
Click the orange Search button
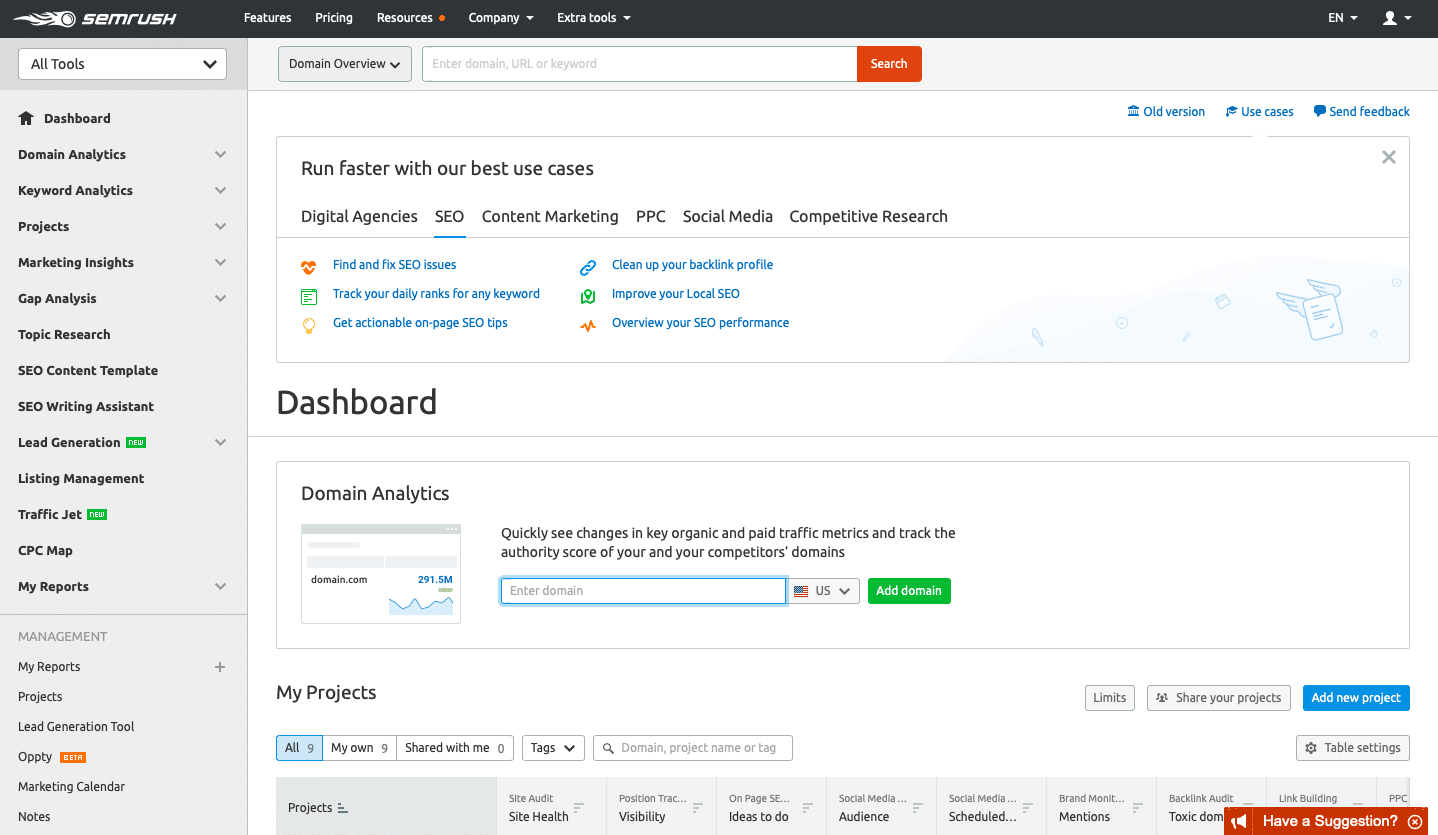[889, 64]
